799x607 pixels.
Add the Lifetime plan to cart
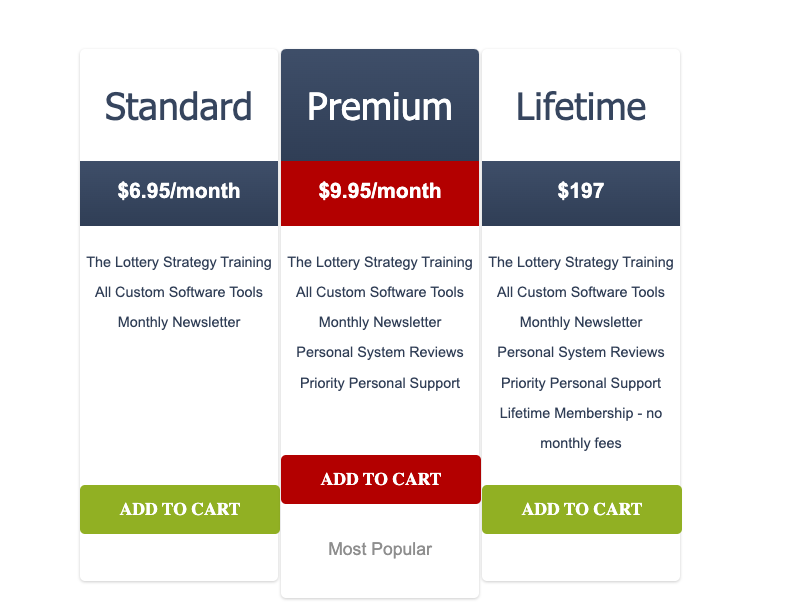click(x=581, y=509)
